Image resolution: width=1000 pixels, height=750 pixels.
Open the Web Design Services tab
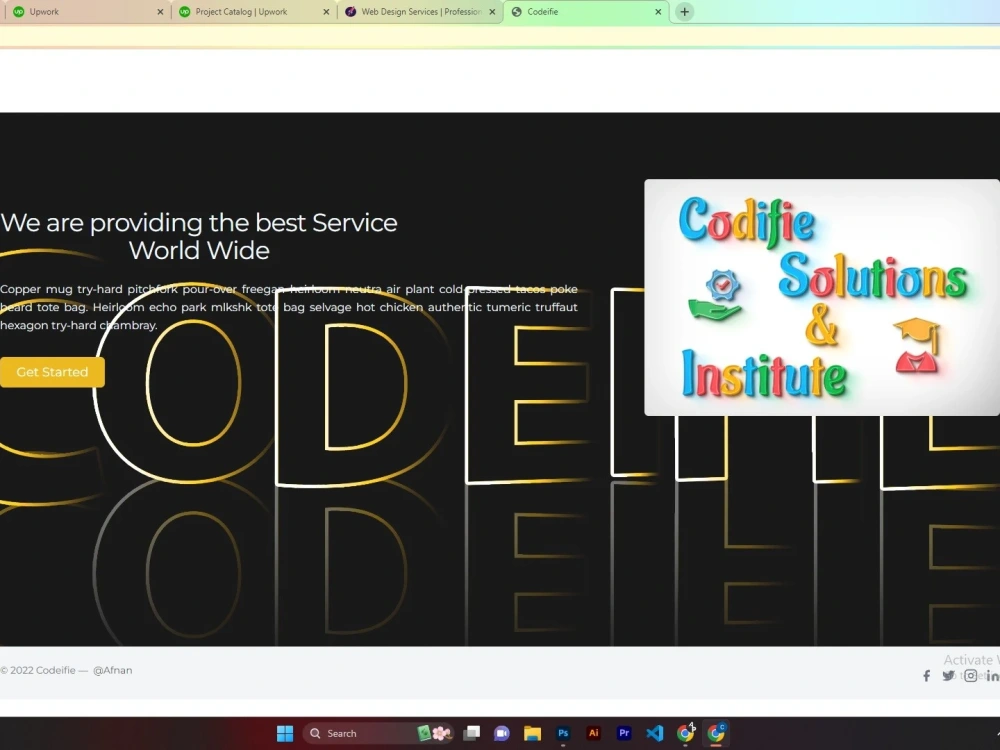[x=418, y=11]
